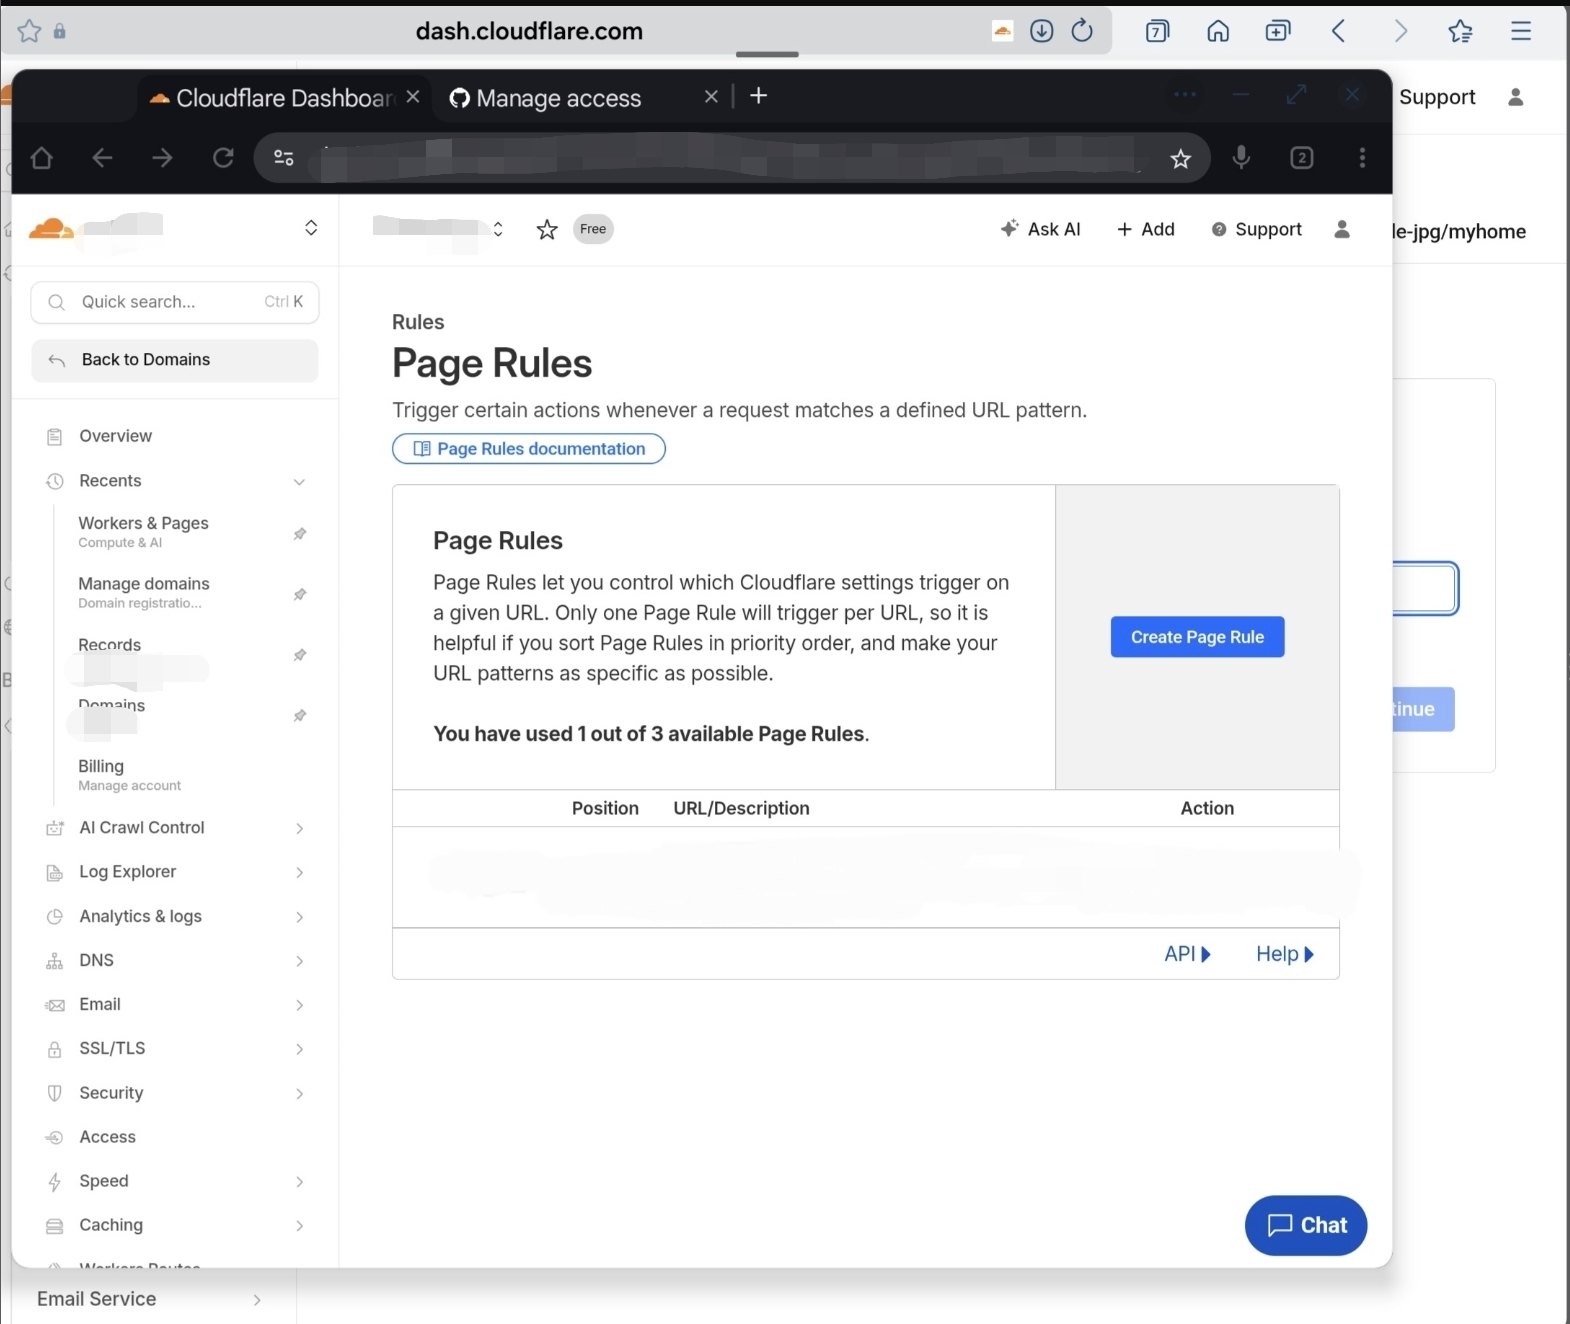Screen dimensions: 1570x1324
Task: Go to home using inner browser home icon
Action: point(41,158)
